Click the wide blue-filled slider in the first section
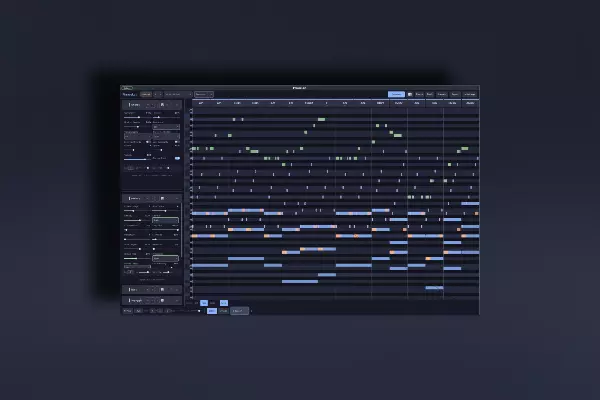Image resolution: width=600 pixels, height=400 pixels. tap(137, 159)
